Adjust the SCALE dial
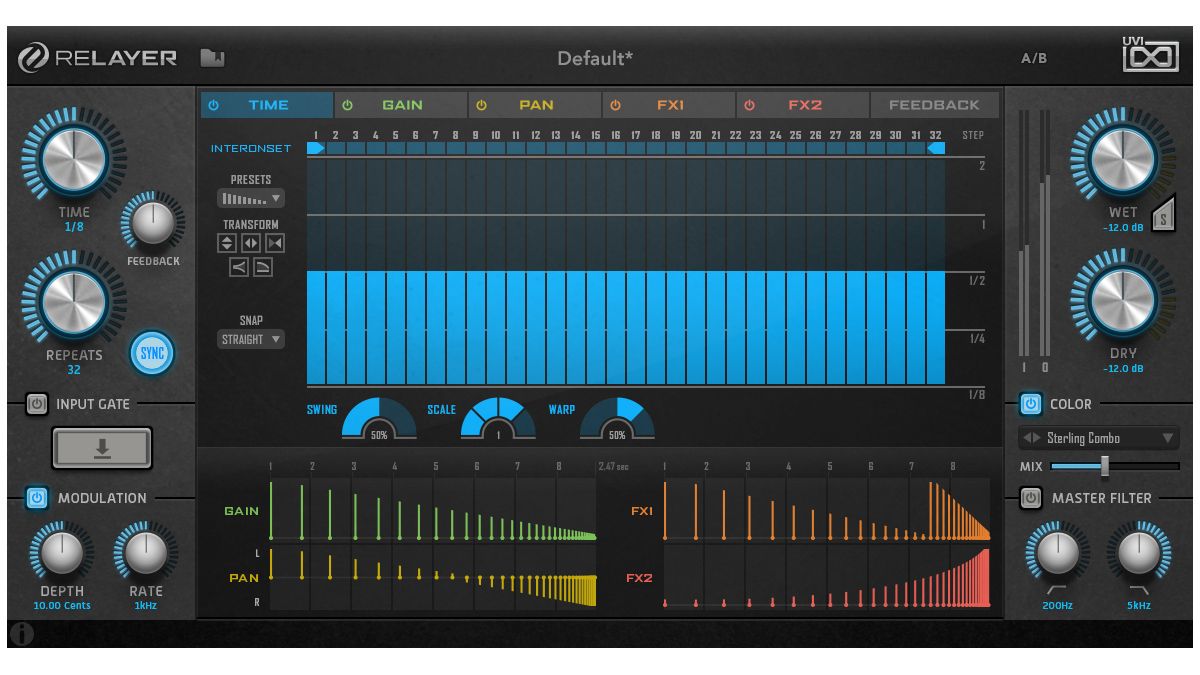Image resolution: width=1200 pixels, height=675 pixels. (x=498, y=419)
